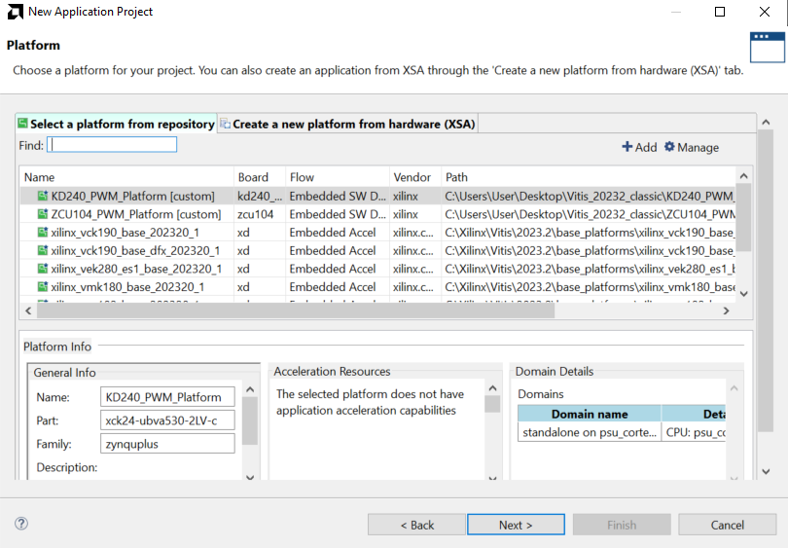Screen dimensions: 788x548
Task: Click the xilinx_vck190_base_dfx_202320_1 platform icon
Action: pos(43,250)
